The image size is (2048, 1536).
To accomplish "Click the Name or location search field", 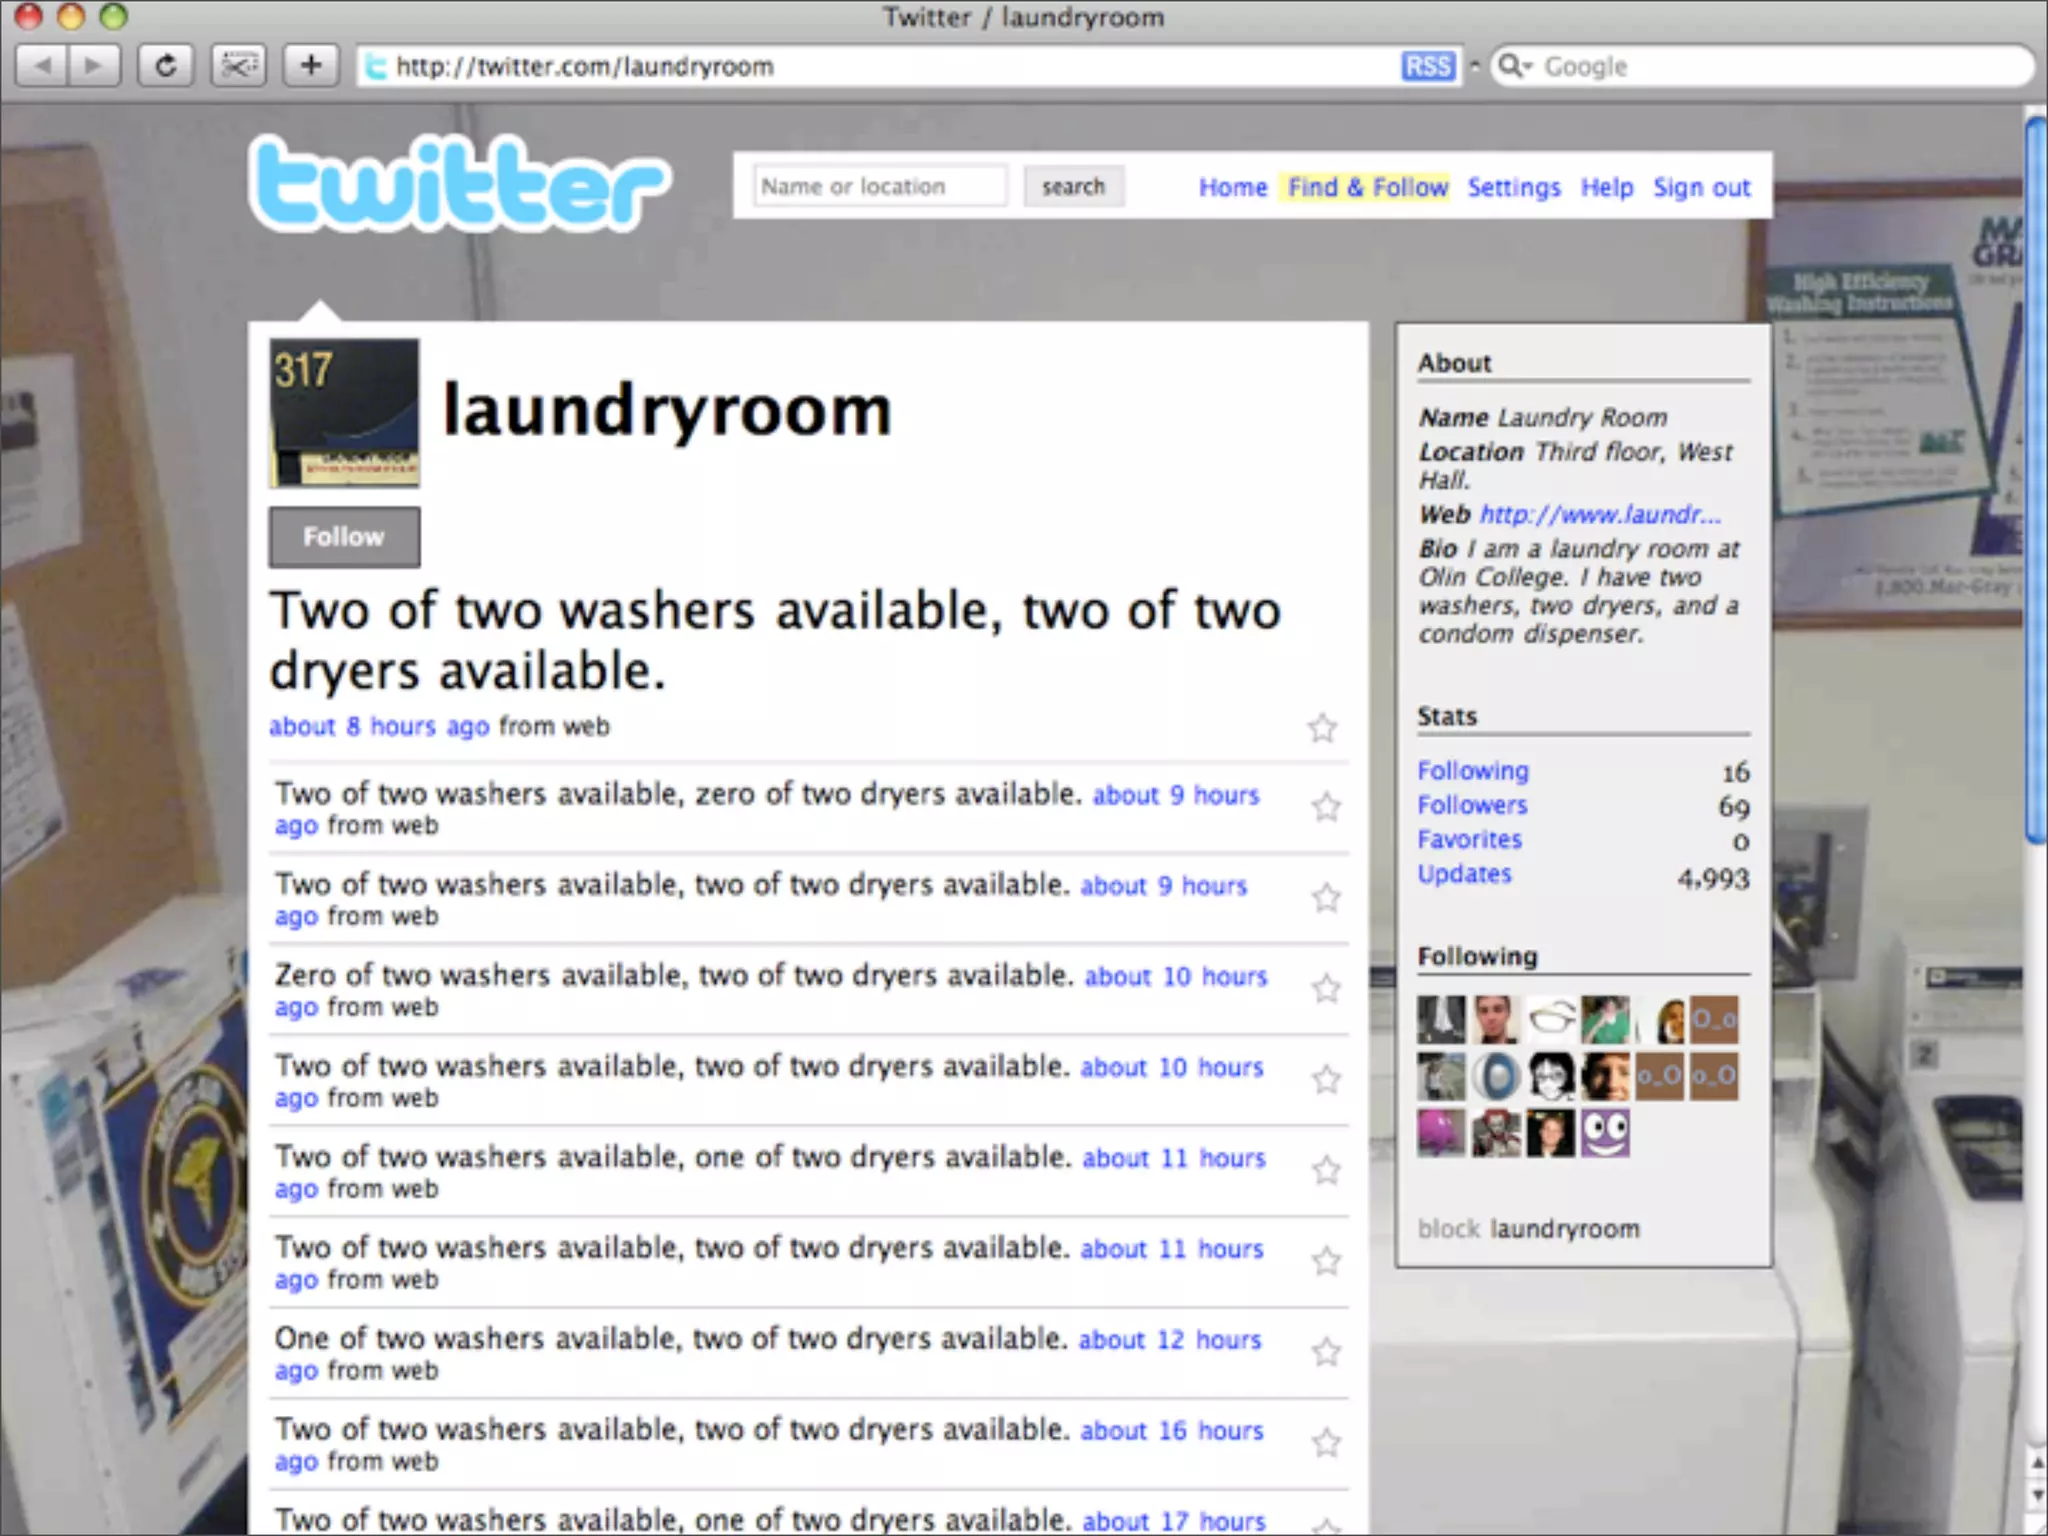I will click(880, 187).
